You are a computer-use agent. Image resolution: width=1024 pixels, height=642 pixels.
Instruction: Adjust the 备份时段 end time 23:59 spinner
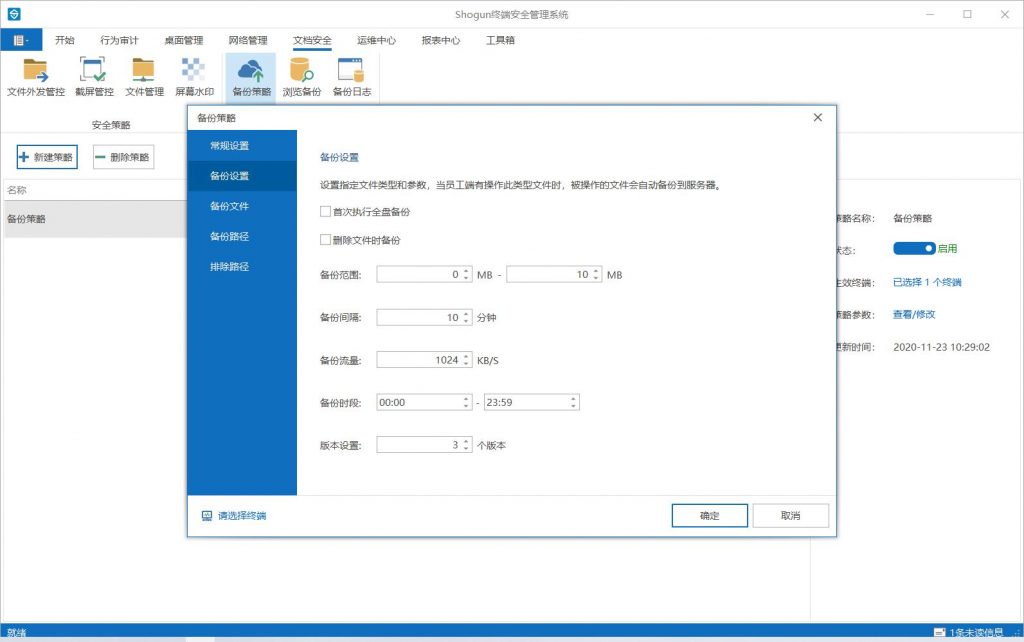tap(573, 402)
